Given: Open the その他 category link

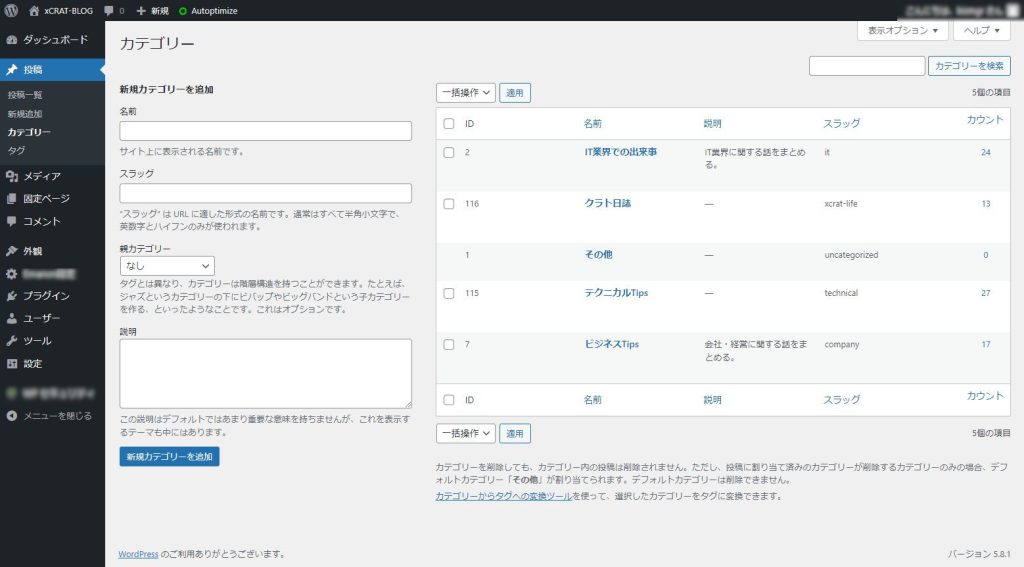Looking at the screenshot, I should pos(598,255).
